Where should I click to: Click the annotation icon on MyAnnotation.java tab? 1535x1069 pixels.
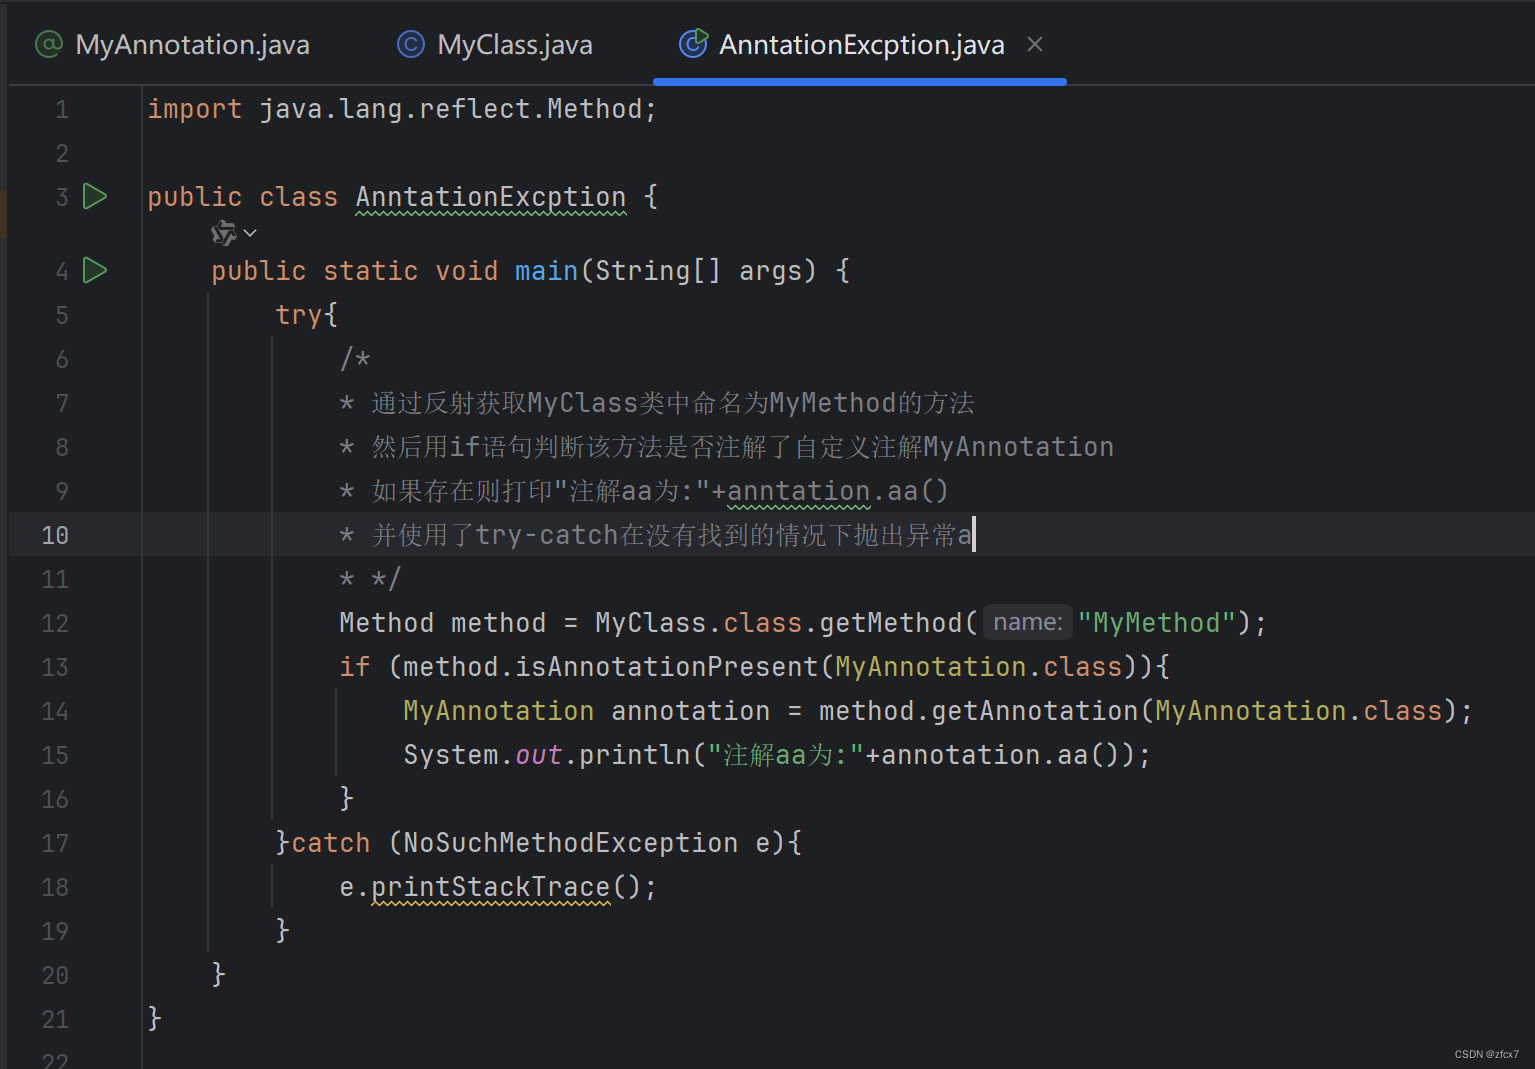[x=48, y=44]
